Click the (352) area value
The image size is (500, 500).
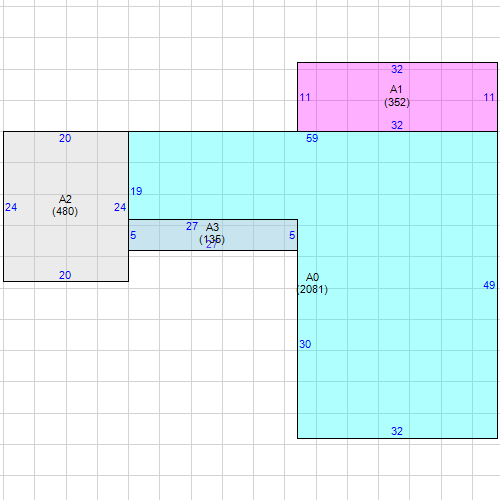click(x=397, y=102)
